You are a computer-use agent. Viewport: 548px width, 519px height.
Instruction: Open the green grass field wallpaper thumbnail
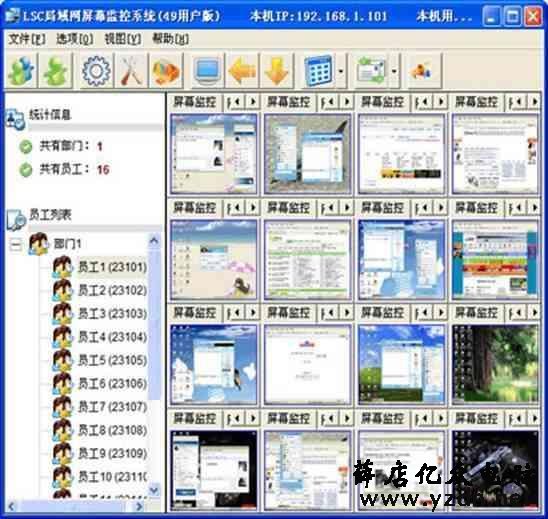point(402,365)
